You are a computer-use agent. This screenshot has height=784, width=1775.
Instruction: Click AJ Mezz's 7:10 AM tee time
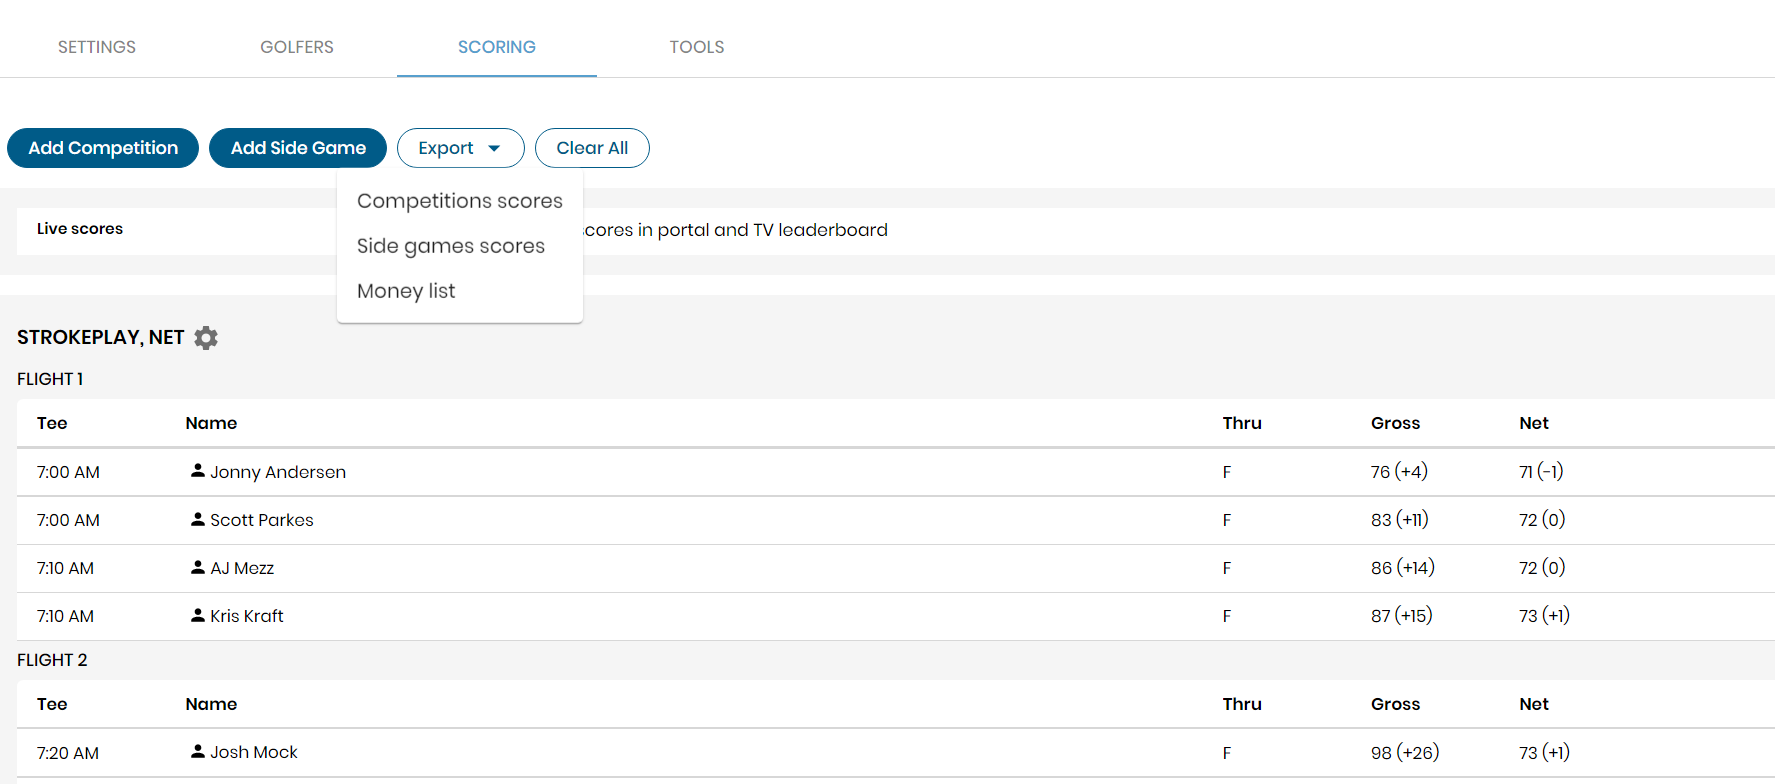pos(65,568)
